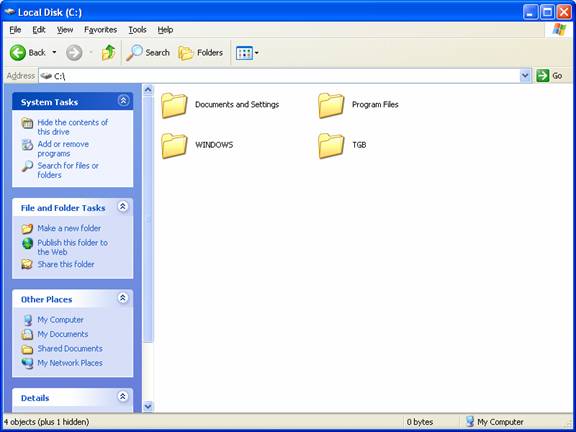
Task: Click the Share this folder icon
Action: [x=27, y=264]
